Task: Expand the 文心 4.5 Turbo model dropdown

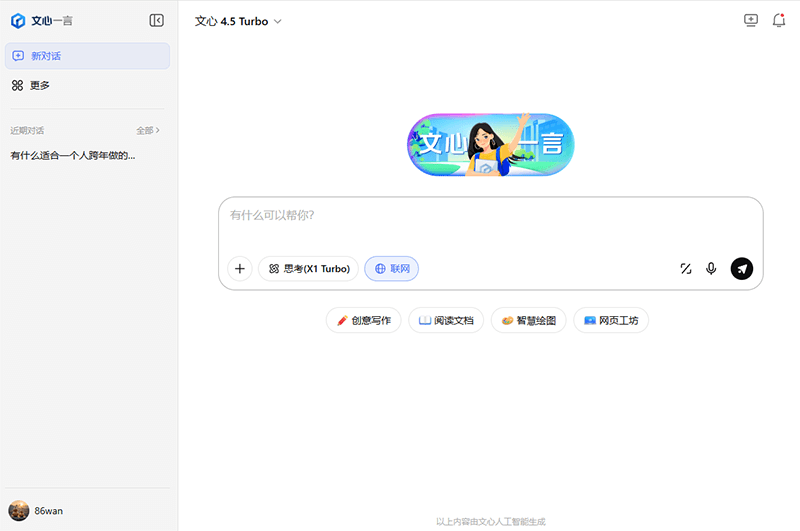Action: (238, 21)
